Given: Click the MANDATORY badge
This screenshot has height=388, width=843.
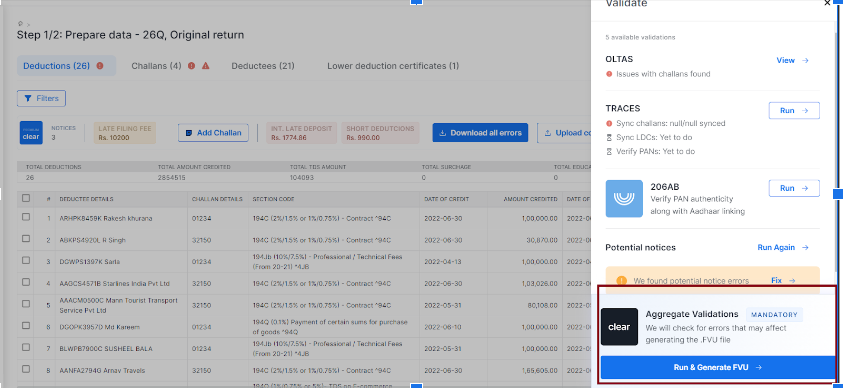Looking at the screenshot, I should pos(774,314).
